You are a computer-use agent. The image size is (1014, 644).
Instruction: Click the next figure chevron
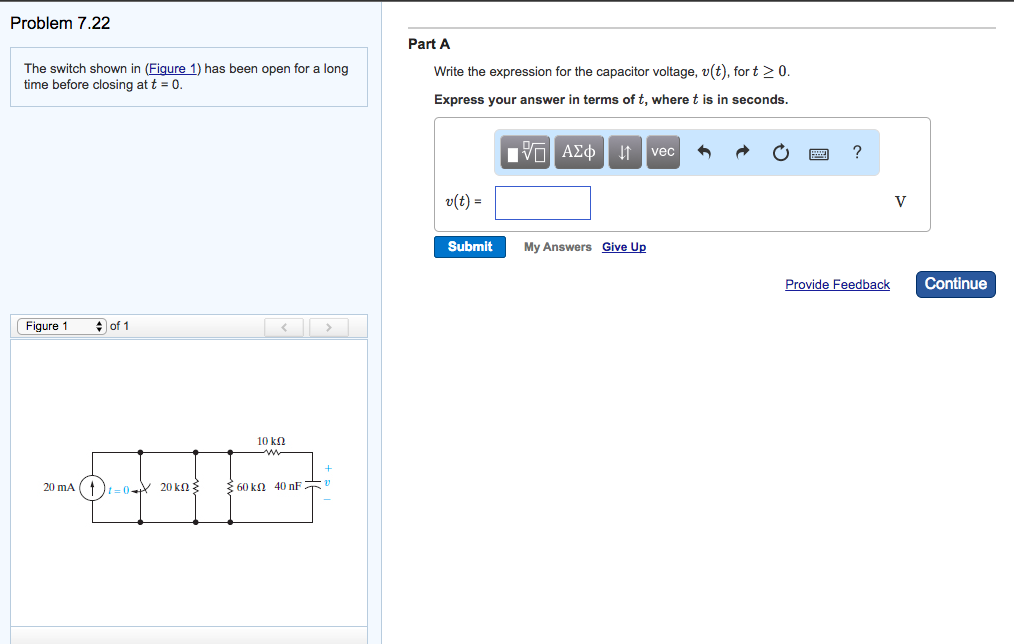click(328, 326)
